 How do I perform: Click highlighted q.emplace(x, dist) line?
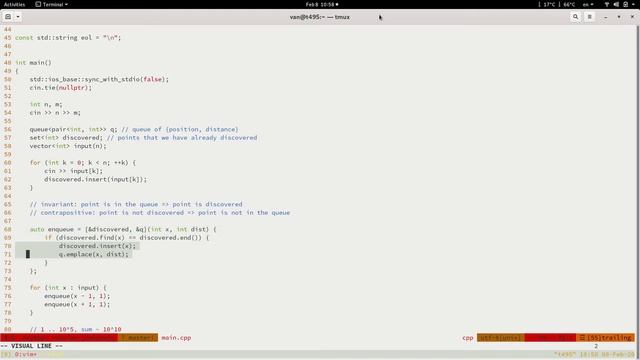[93, 254]
